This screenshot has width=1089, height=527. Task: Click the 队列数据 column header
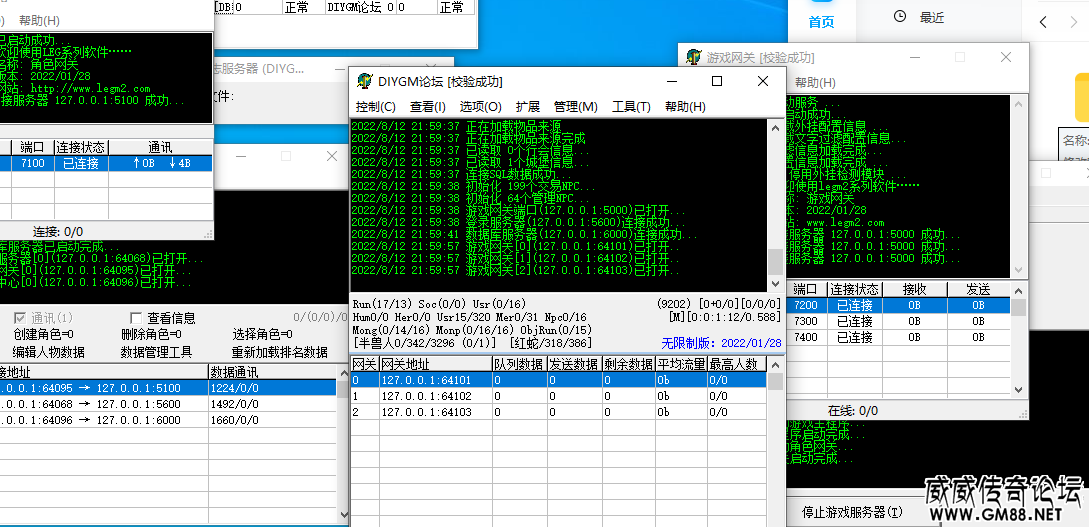[x=519, y=365]
